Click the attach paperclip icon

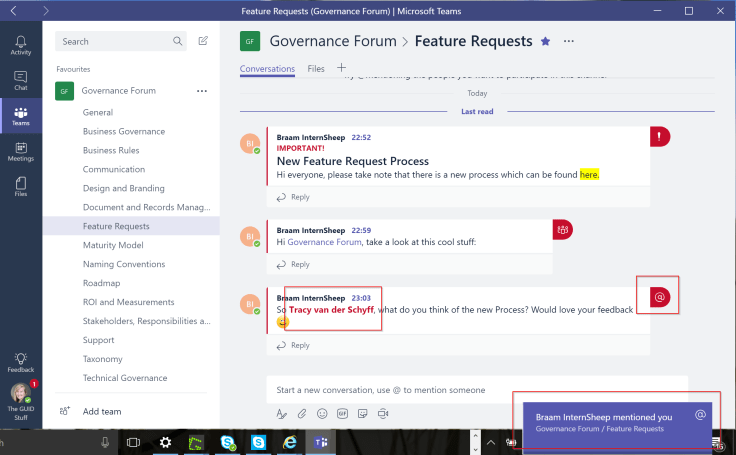point(301,413)
